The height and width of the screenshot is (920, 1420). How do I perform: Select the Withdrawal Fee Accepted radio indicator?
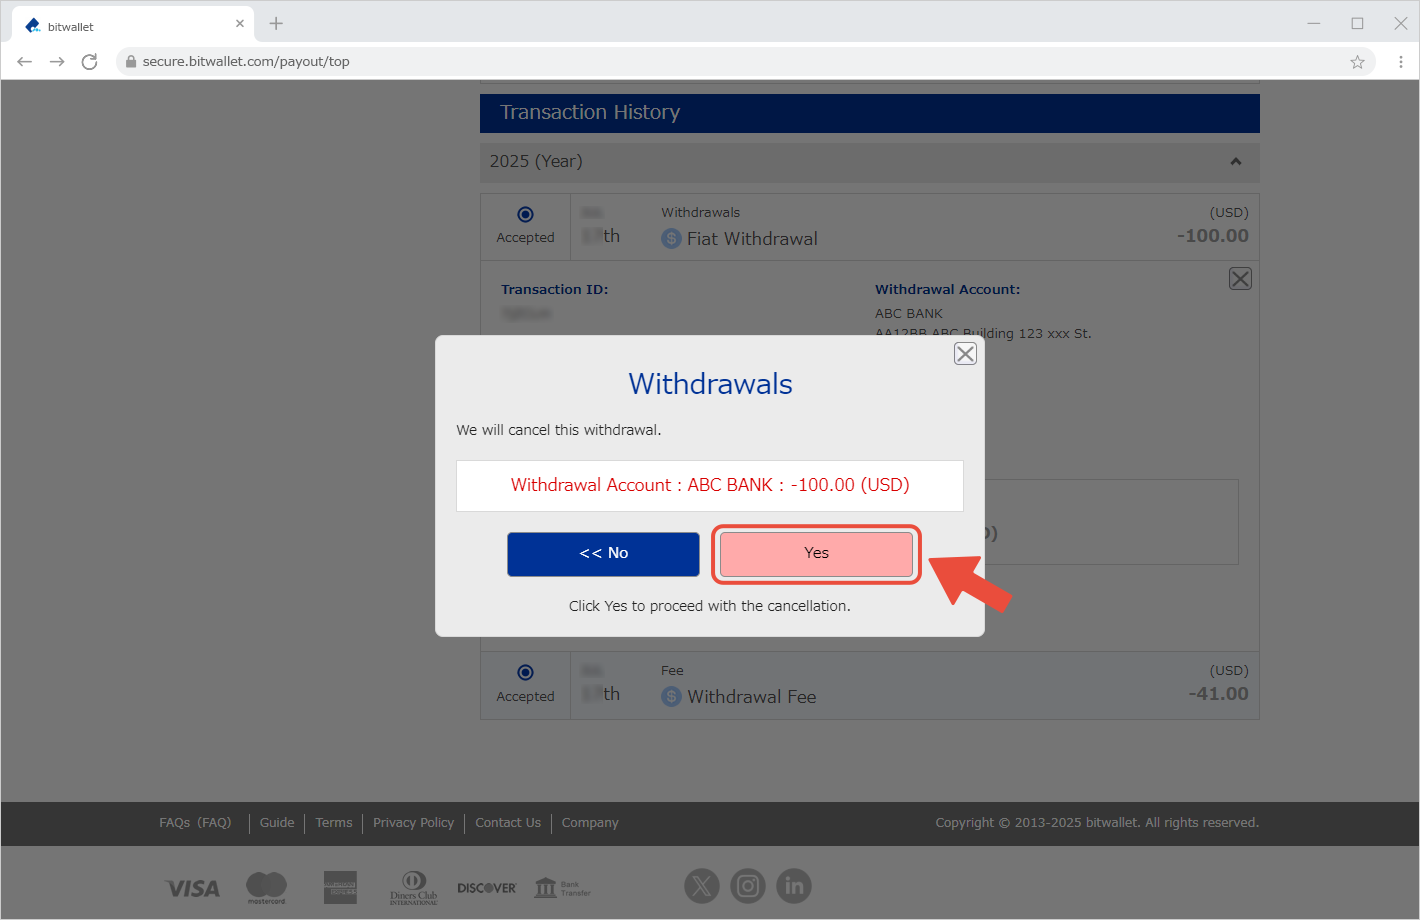(525, 673)
